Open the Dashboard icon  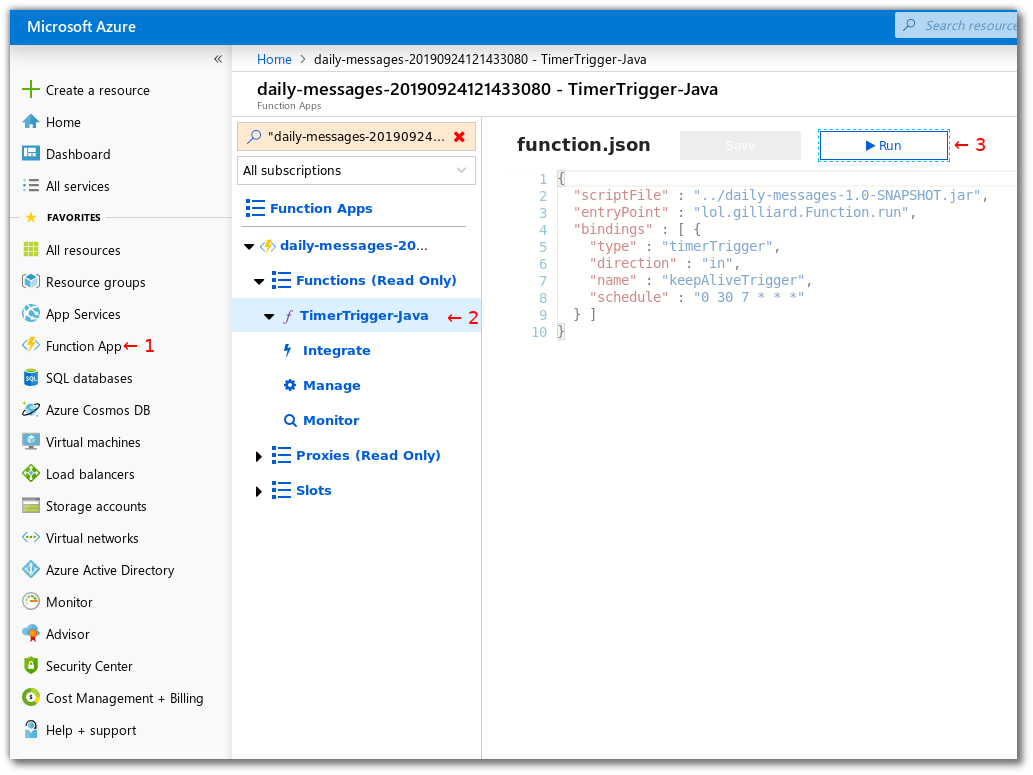point(30,154)
